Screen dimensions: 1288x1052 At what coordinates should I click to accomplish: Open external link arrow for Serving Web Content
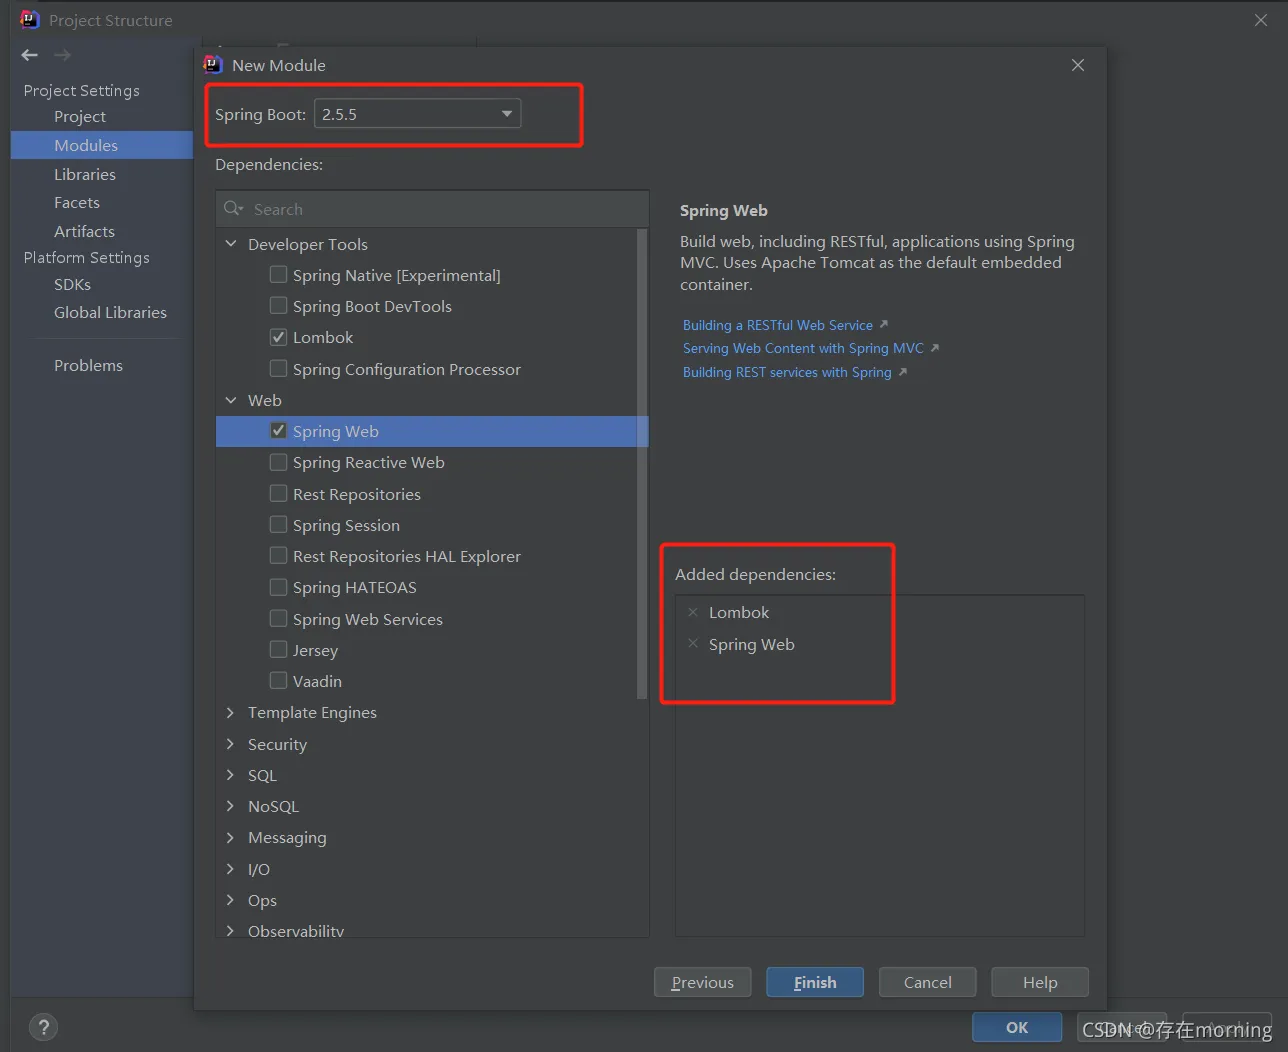coord(935,348)
